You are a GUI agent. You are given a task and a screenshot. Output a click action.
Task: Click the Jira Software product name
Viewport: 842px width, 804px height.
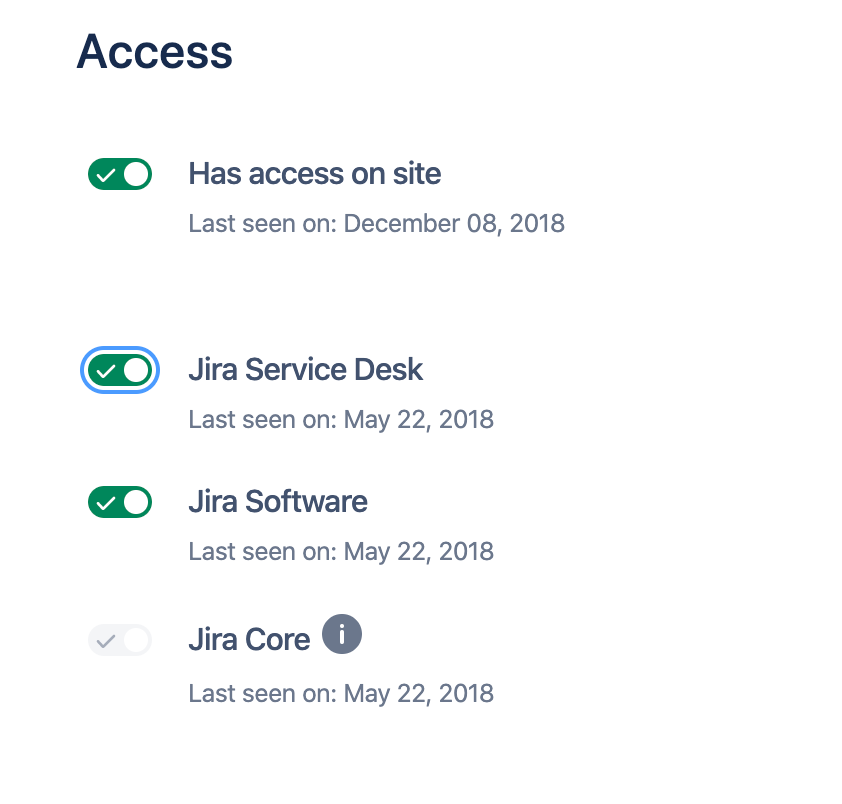click(x=277, y=501)
